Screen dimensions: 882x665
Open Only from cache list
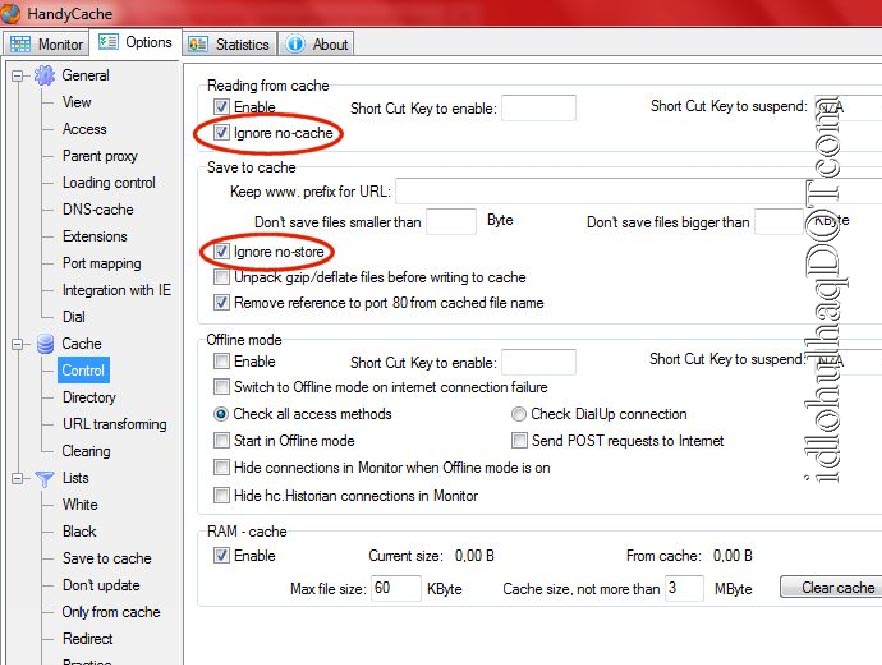click(111, 612)
